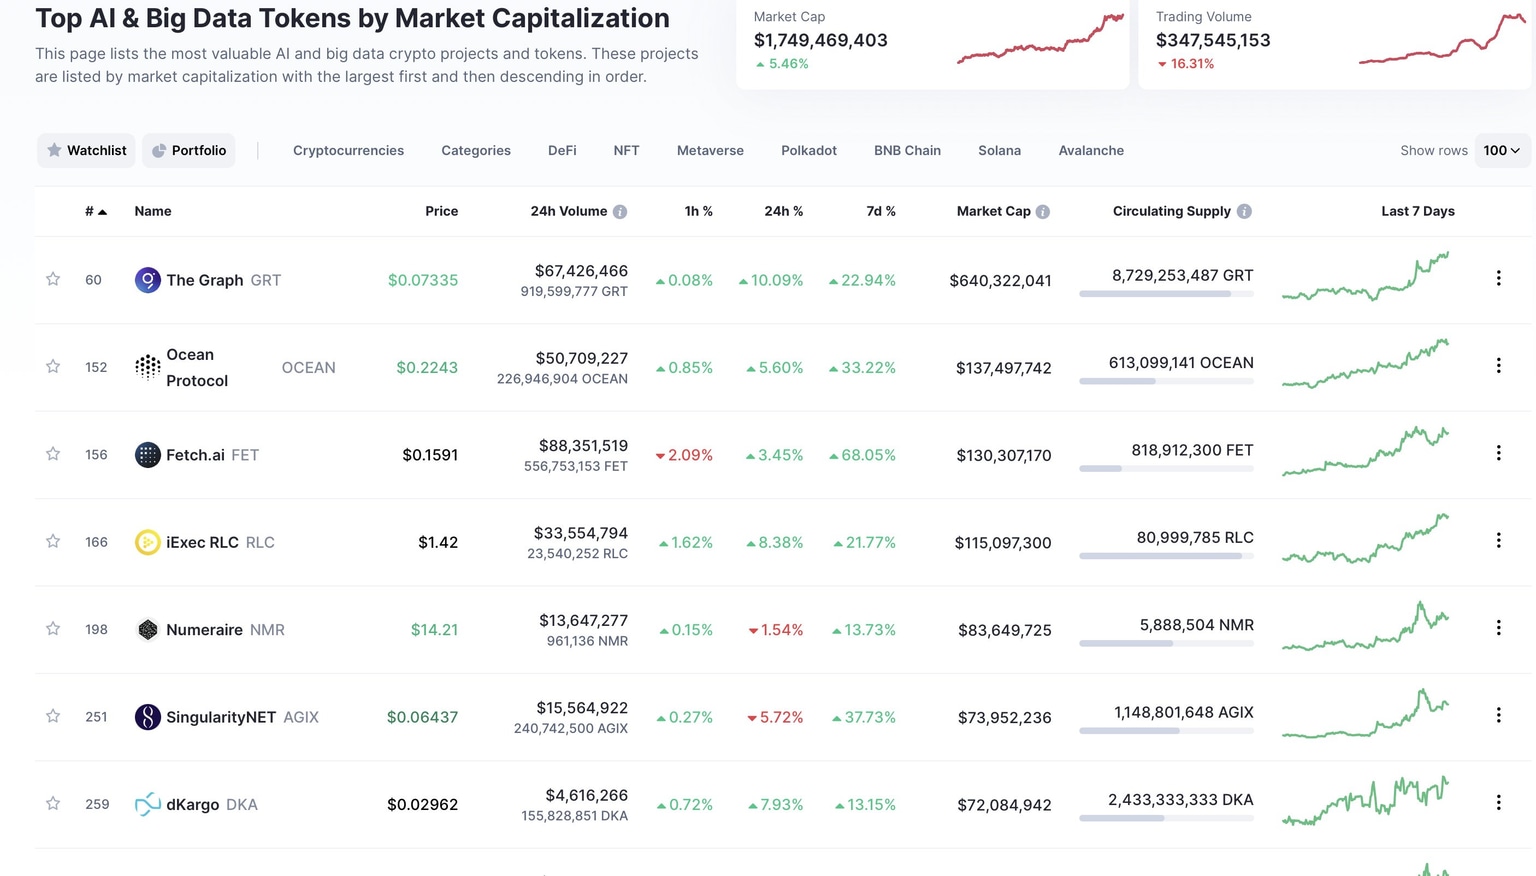Open the three-dot options menu for Fetch.ai

coord(1499,452)
